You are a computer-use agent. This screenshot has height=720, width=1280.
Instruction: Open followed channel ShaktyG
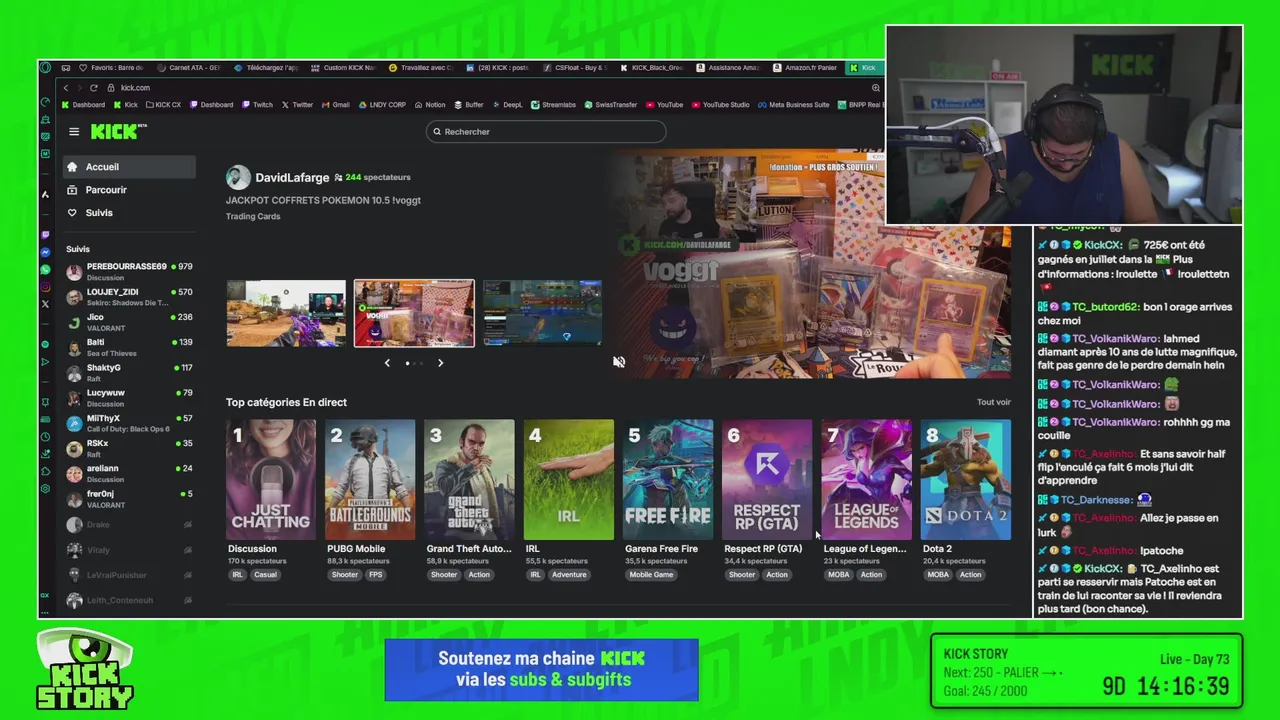(128, 372)
